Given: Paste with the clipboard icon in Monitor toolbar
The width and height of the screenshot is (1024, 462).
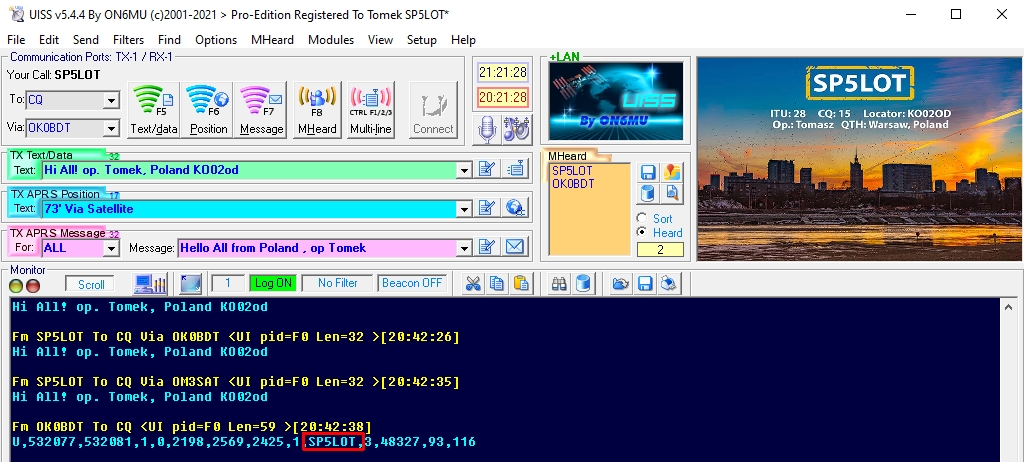Looking at the screenshot, I should (x=520, y=284).
